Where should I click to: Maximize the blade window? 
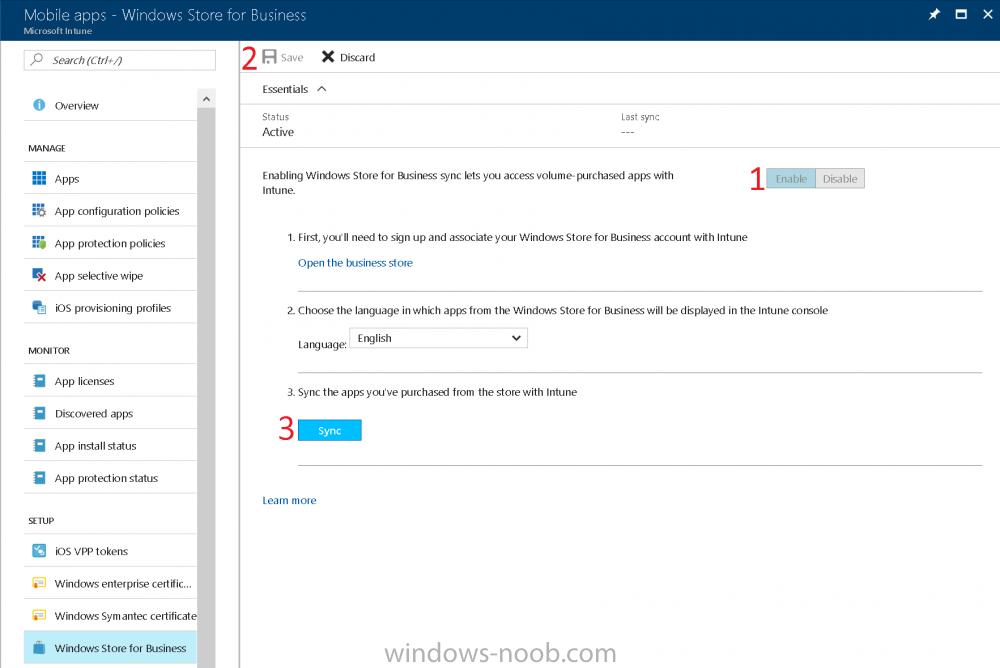pyautogui.click(x=961, y=14)
